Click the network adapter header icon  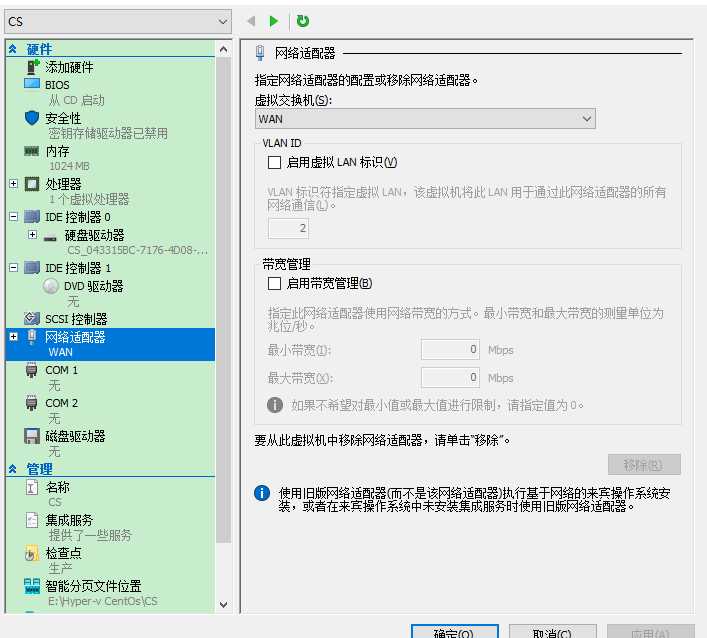260,53
